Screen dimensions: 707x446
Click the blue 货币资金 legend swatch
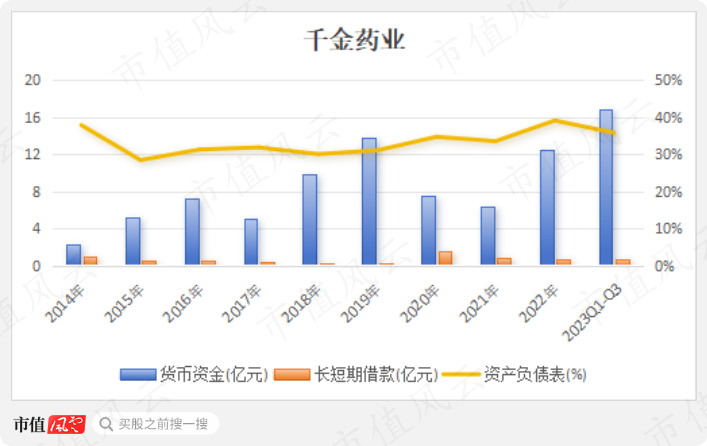click(x=138, y=375)
